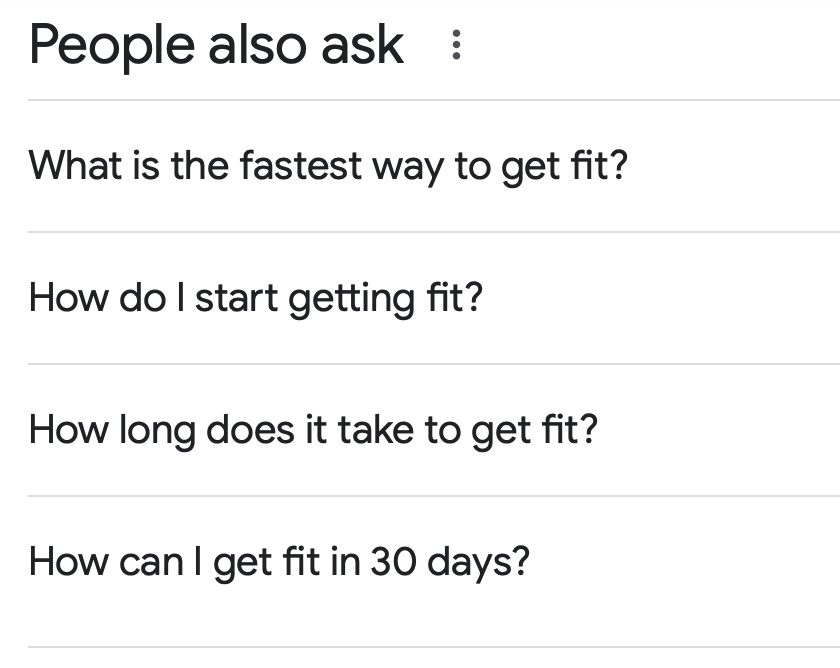
Task: Click the 'People also ask' heading
Action: [215, 45]
